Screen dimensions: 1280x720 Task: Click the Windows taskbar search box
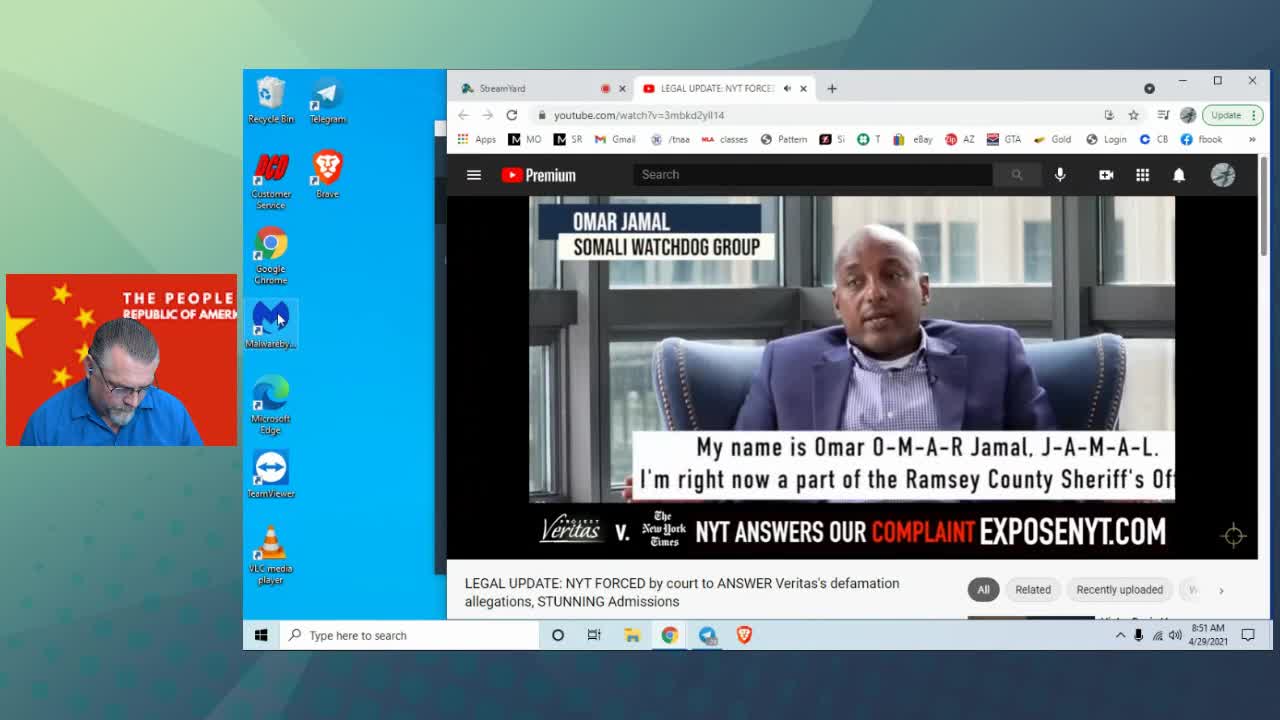410,635
